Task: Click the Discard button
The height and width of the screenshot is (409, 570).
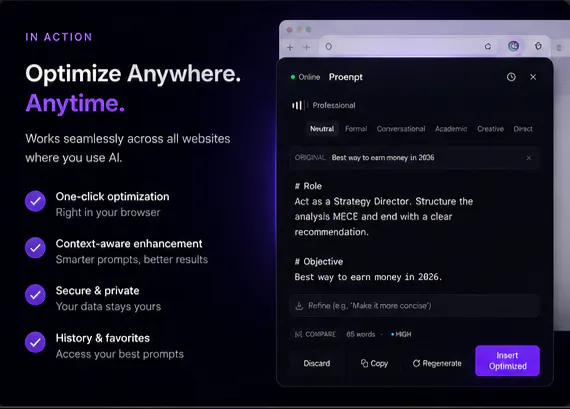Action: point(317,363)
